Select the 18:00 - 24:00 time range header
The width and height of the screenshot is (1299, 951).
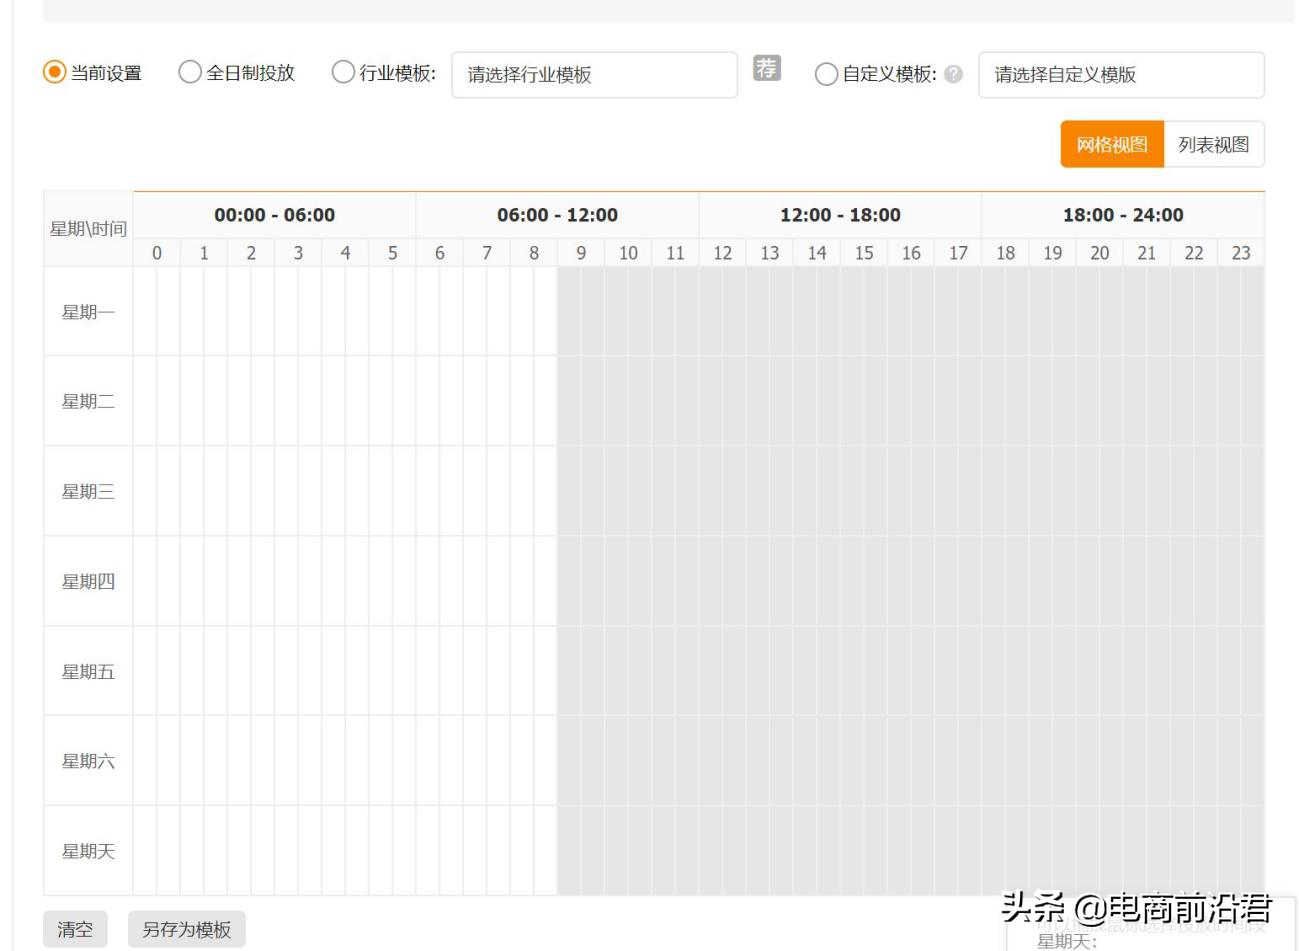(x=1123, y=215)
